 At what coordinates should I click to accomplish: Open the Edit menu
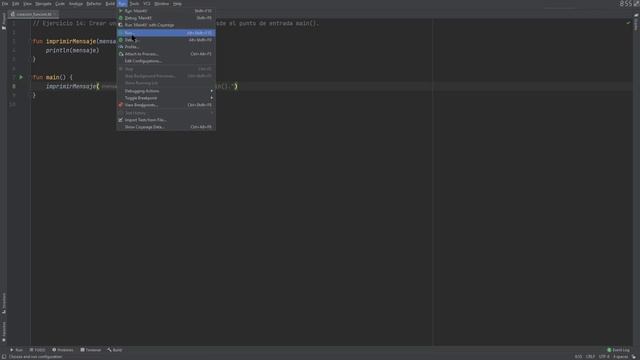16,4
